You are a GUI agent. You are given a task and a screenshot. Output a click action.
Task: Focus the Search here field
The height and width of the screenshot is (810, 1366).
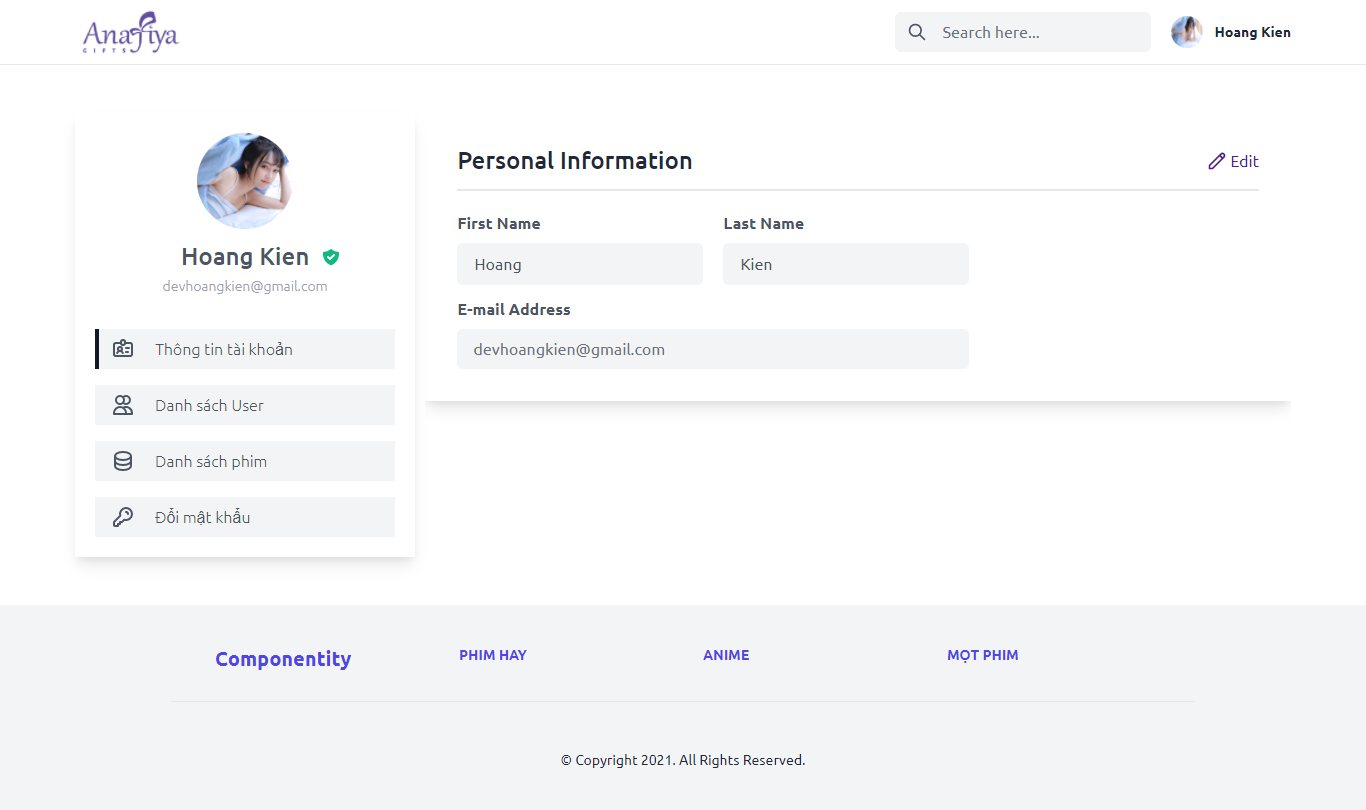coord(1023,32)
